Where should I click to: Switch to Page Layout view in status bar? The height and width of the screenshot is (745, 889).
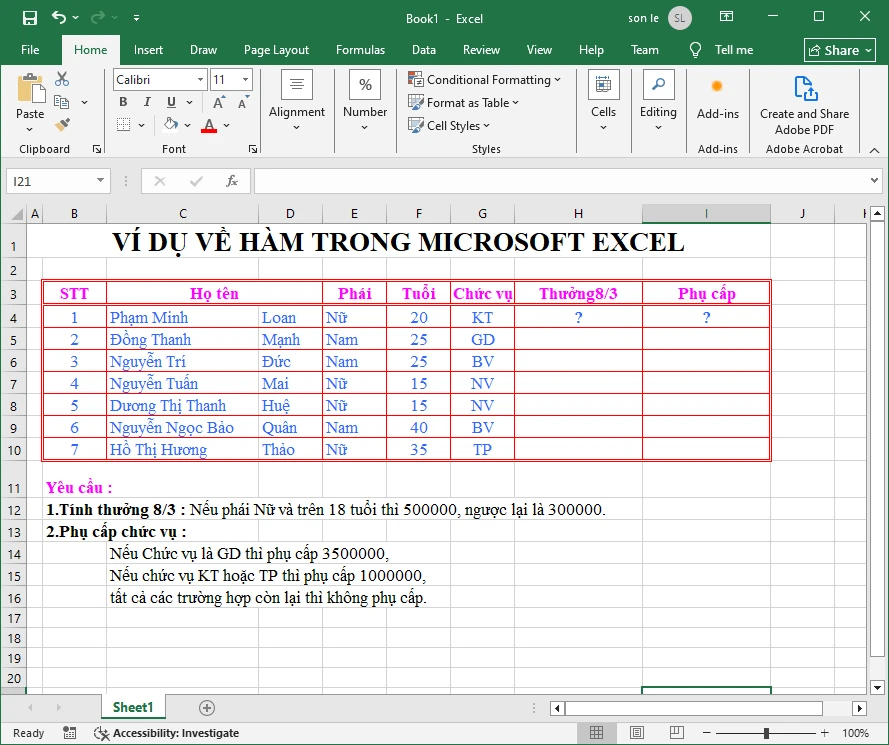636,733
